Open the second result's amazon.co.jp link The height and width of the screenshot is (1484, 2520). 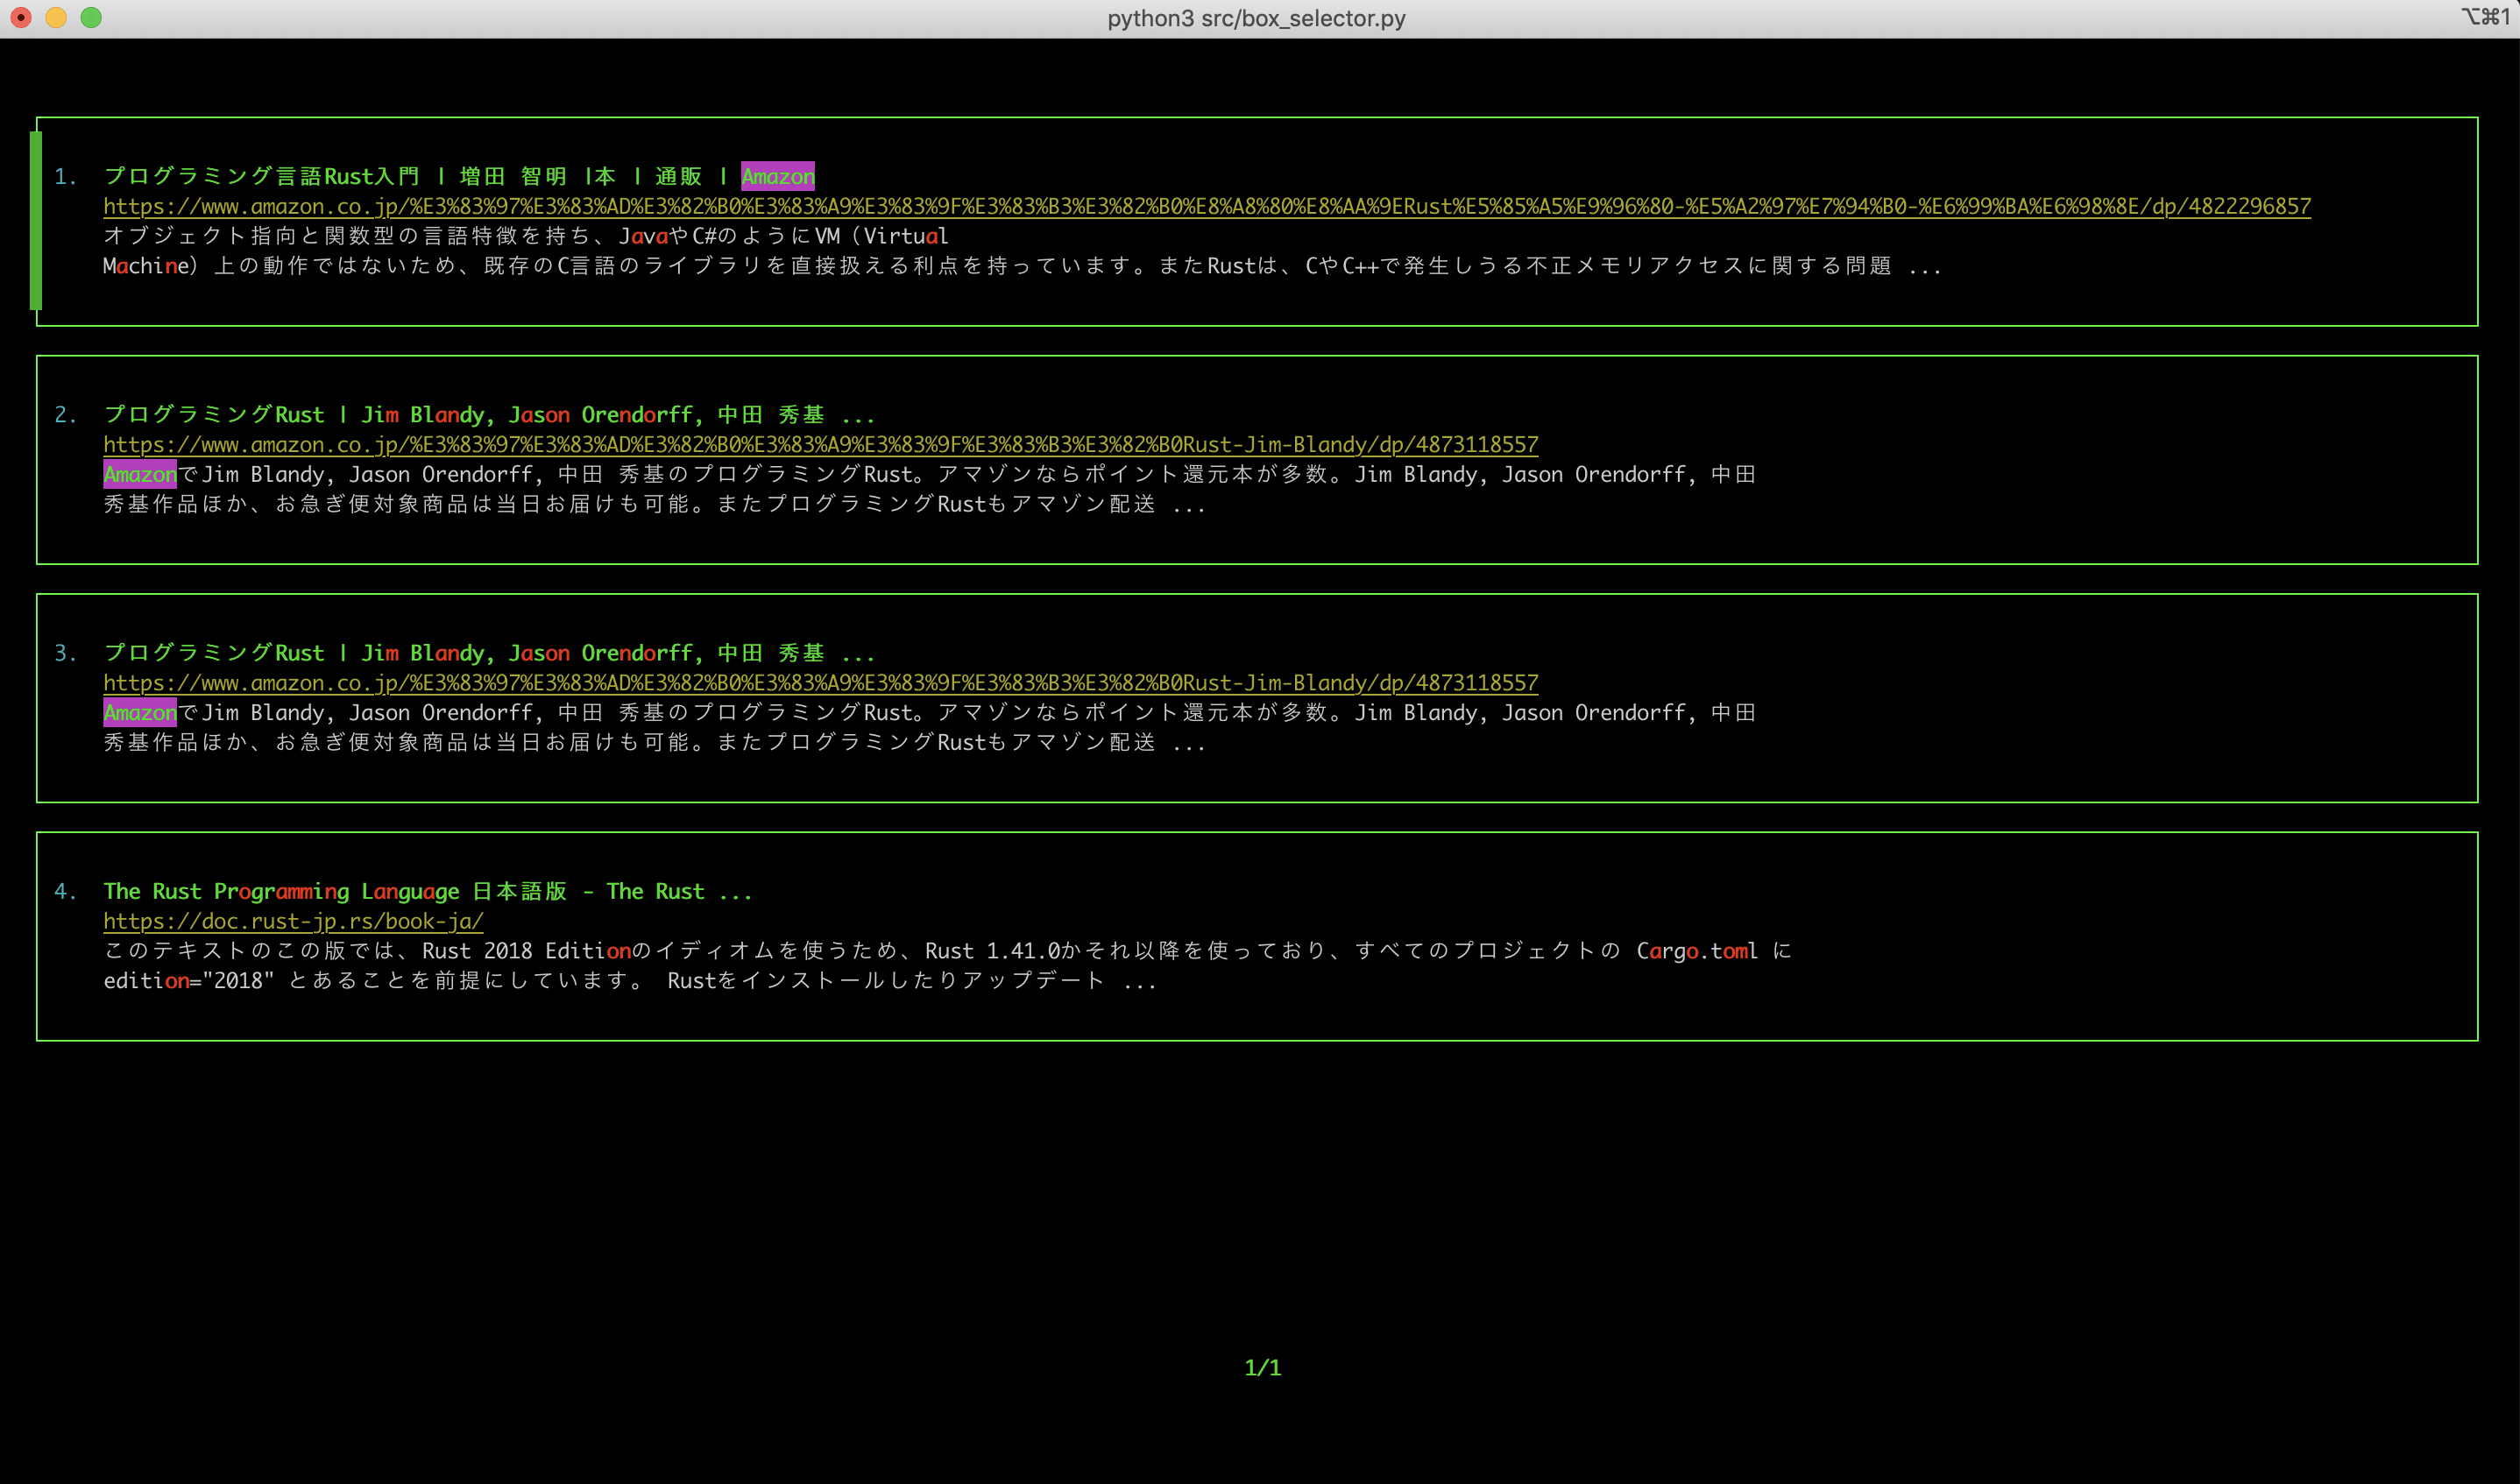(820, 445)
